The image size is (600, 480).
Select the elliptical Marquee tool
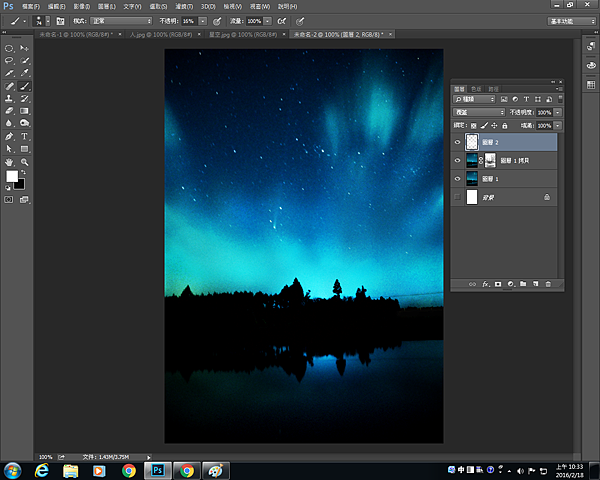[9, 48]
